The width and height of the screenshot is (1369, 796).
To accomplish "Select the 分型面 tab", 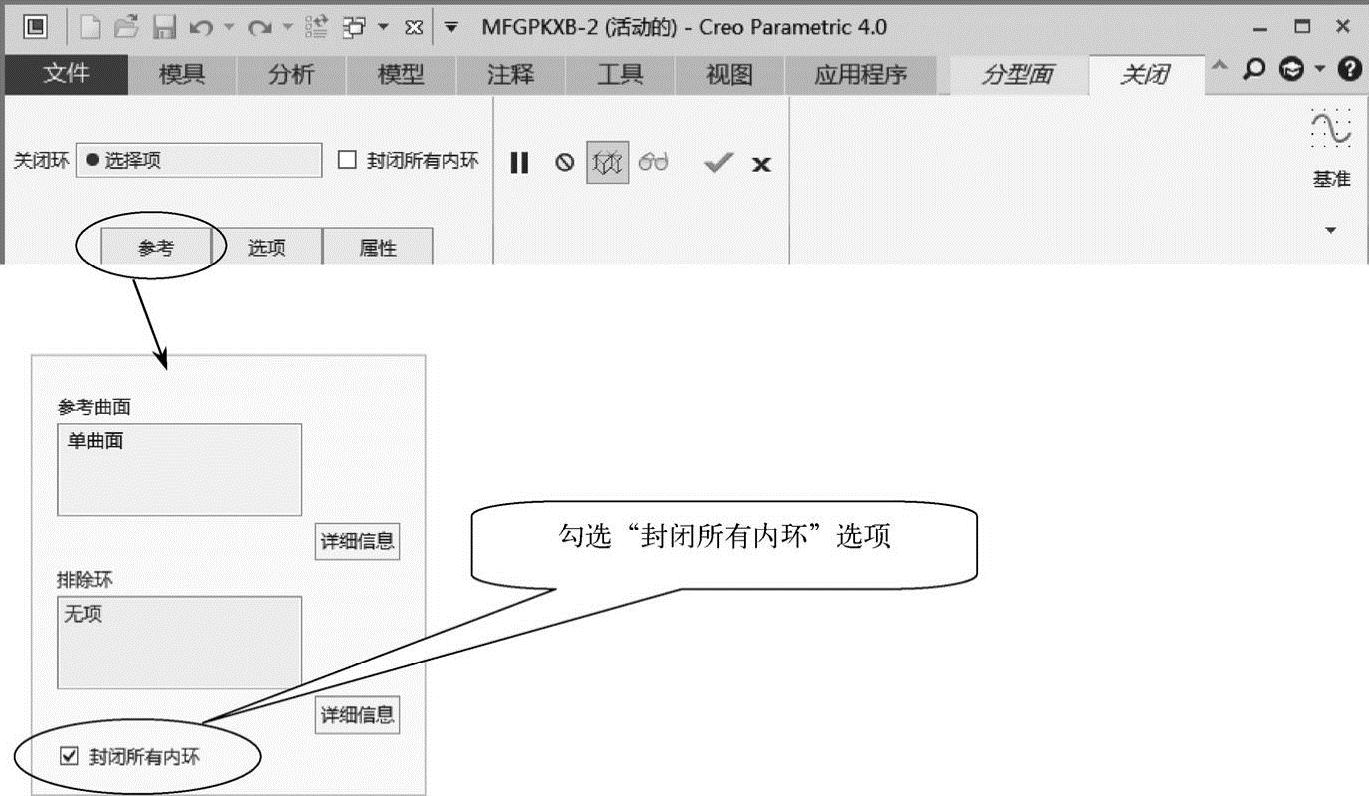I will point(1017,75).
